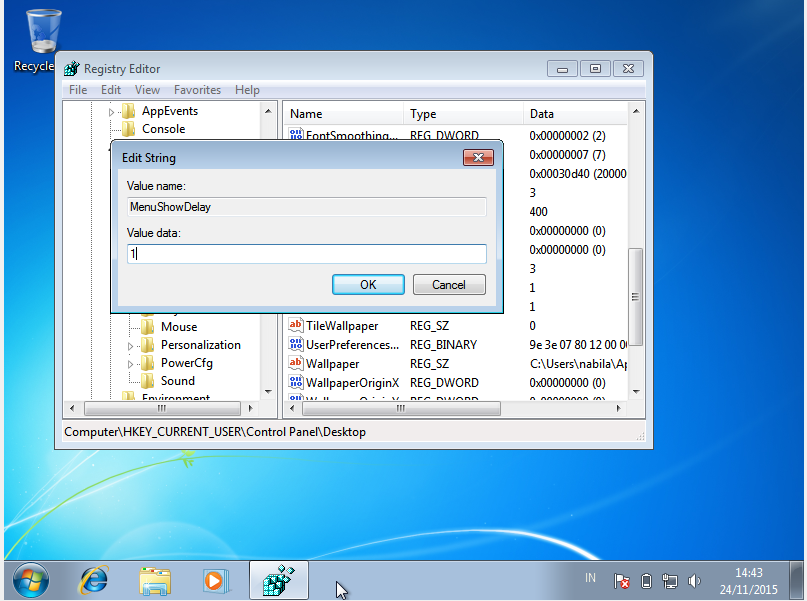Open the Favorites menu
Viewport: 807px width, 601px height.
(197, 90)
